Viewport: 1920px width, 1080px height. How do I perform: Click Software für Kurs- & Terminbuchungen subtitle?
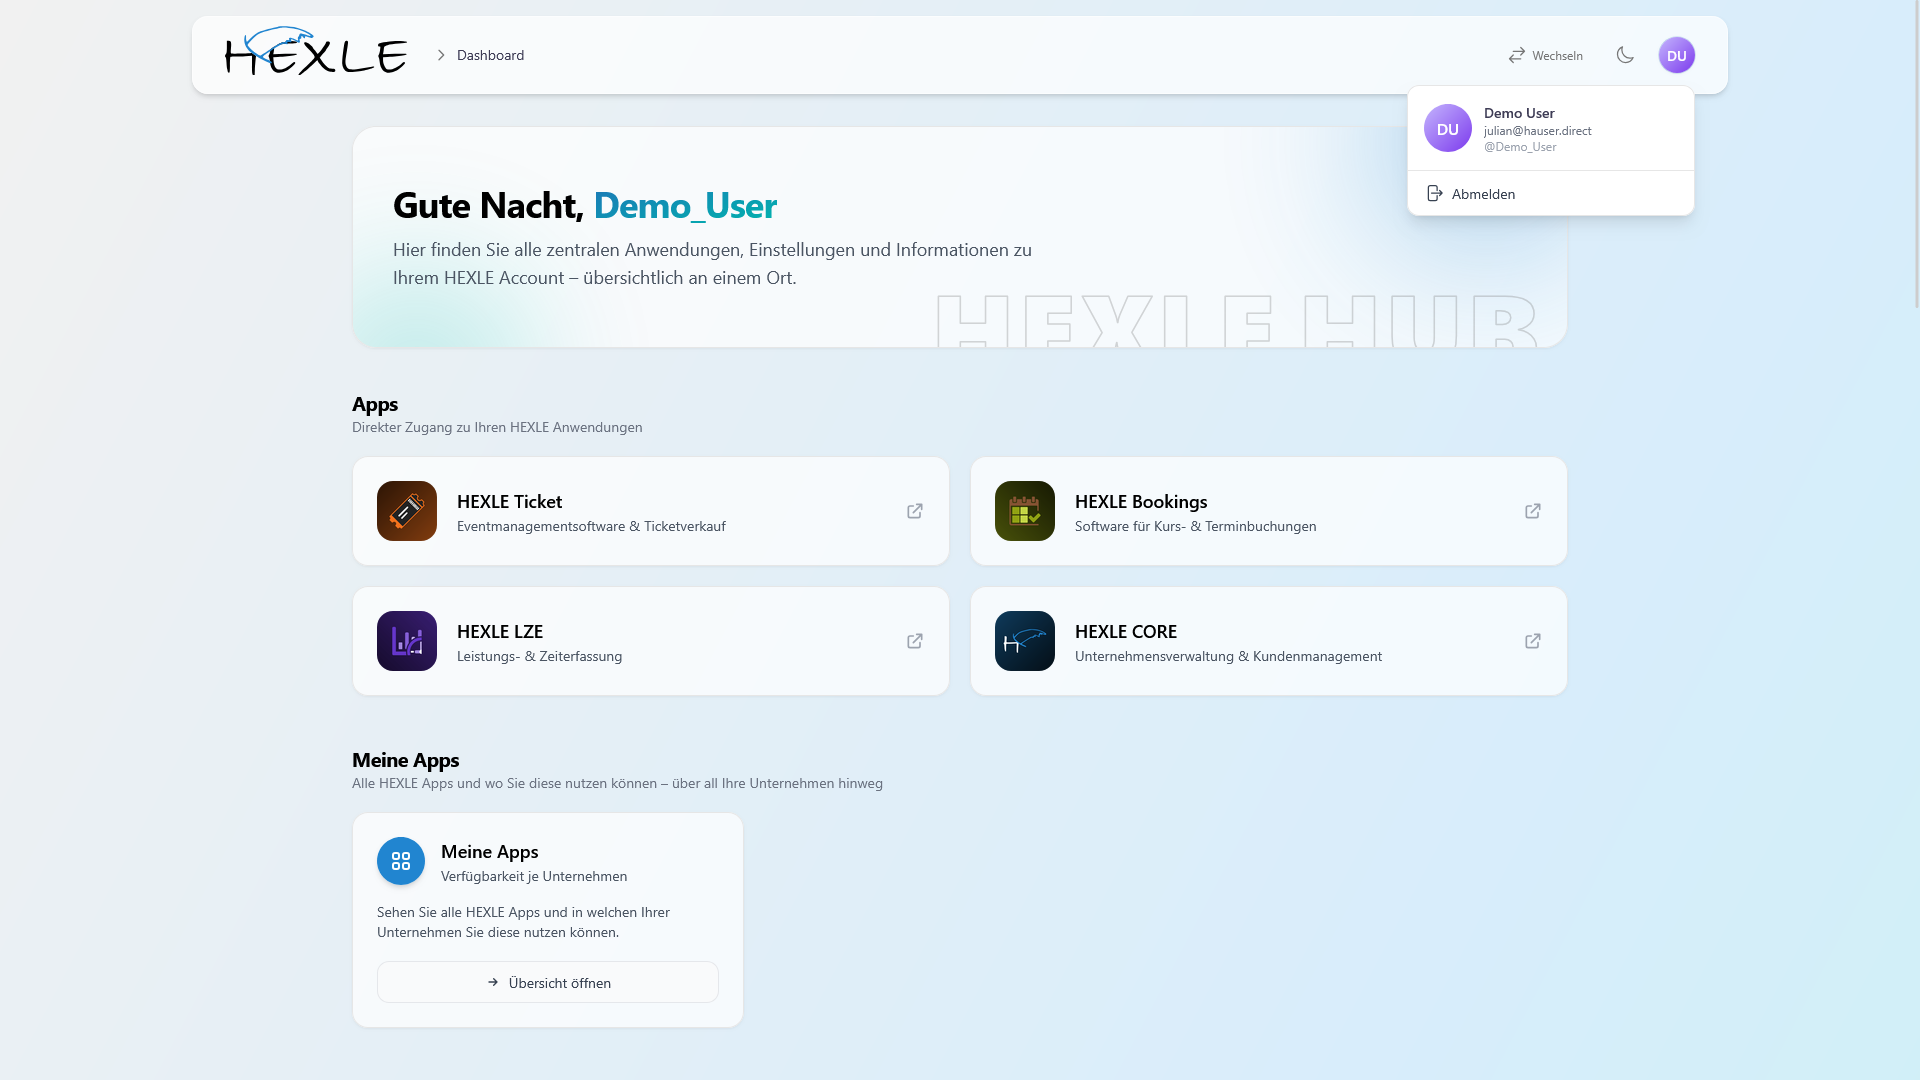pyautogui.click(x=1196, y=526)
